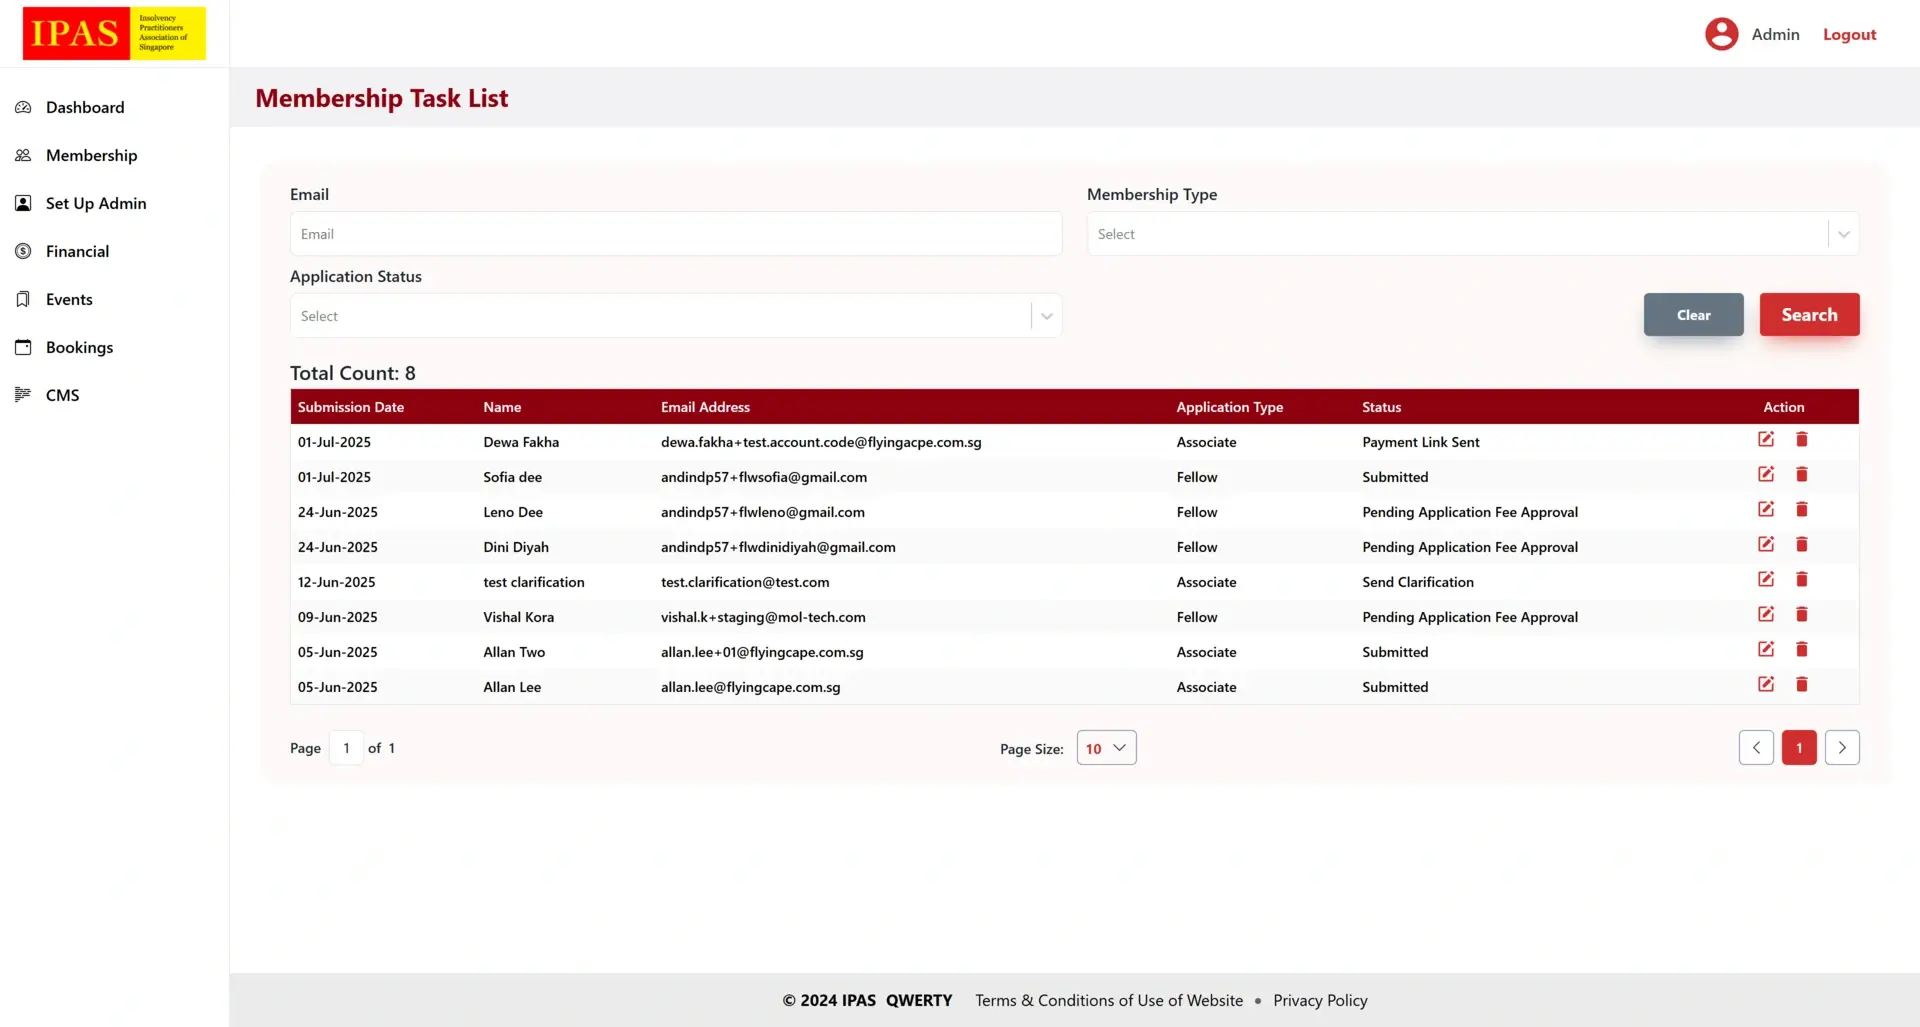Select the Events icon in the sidebar
Image resolution: width=1920 pixels, height=1027 pixels.
tap(23, 299)
